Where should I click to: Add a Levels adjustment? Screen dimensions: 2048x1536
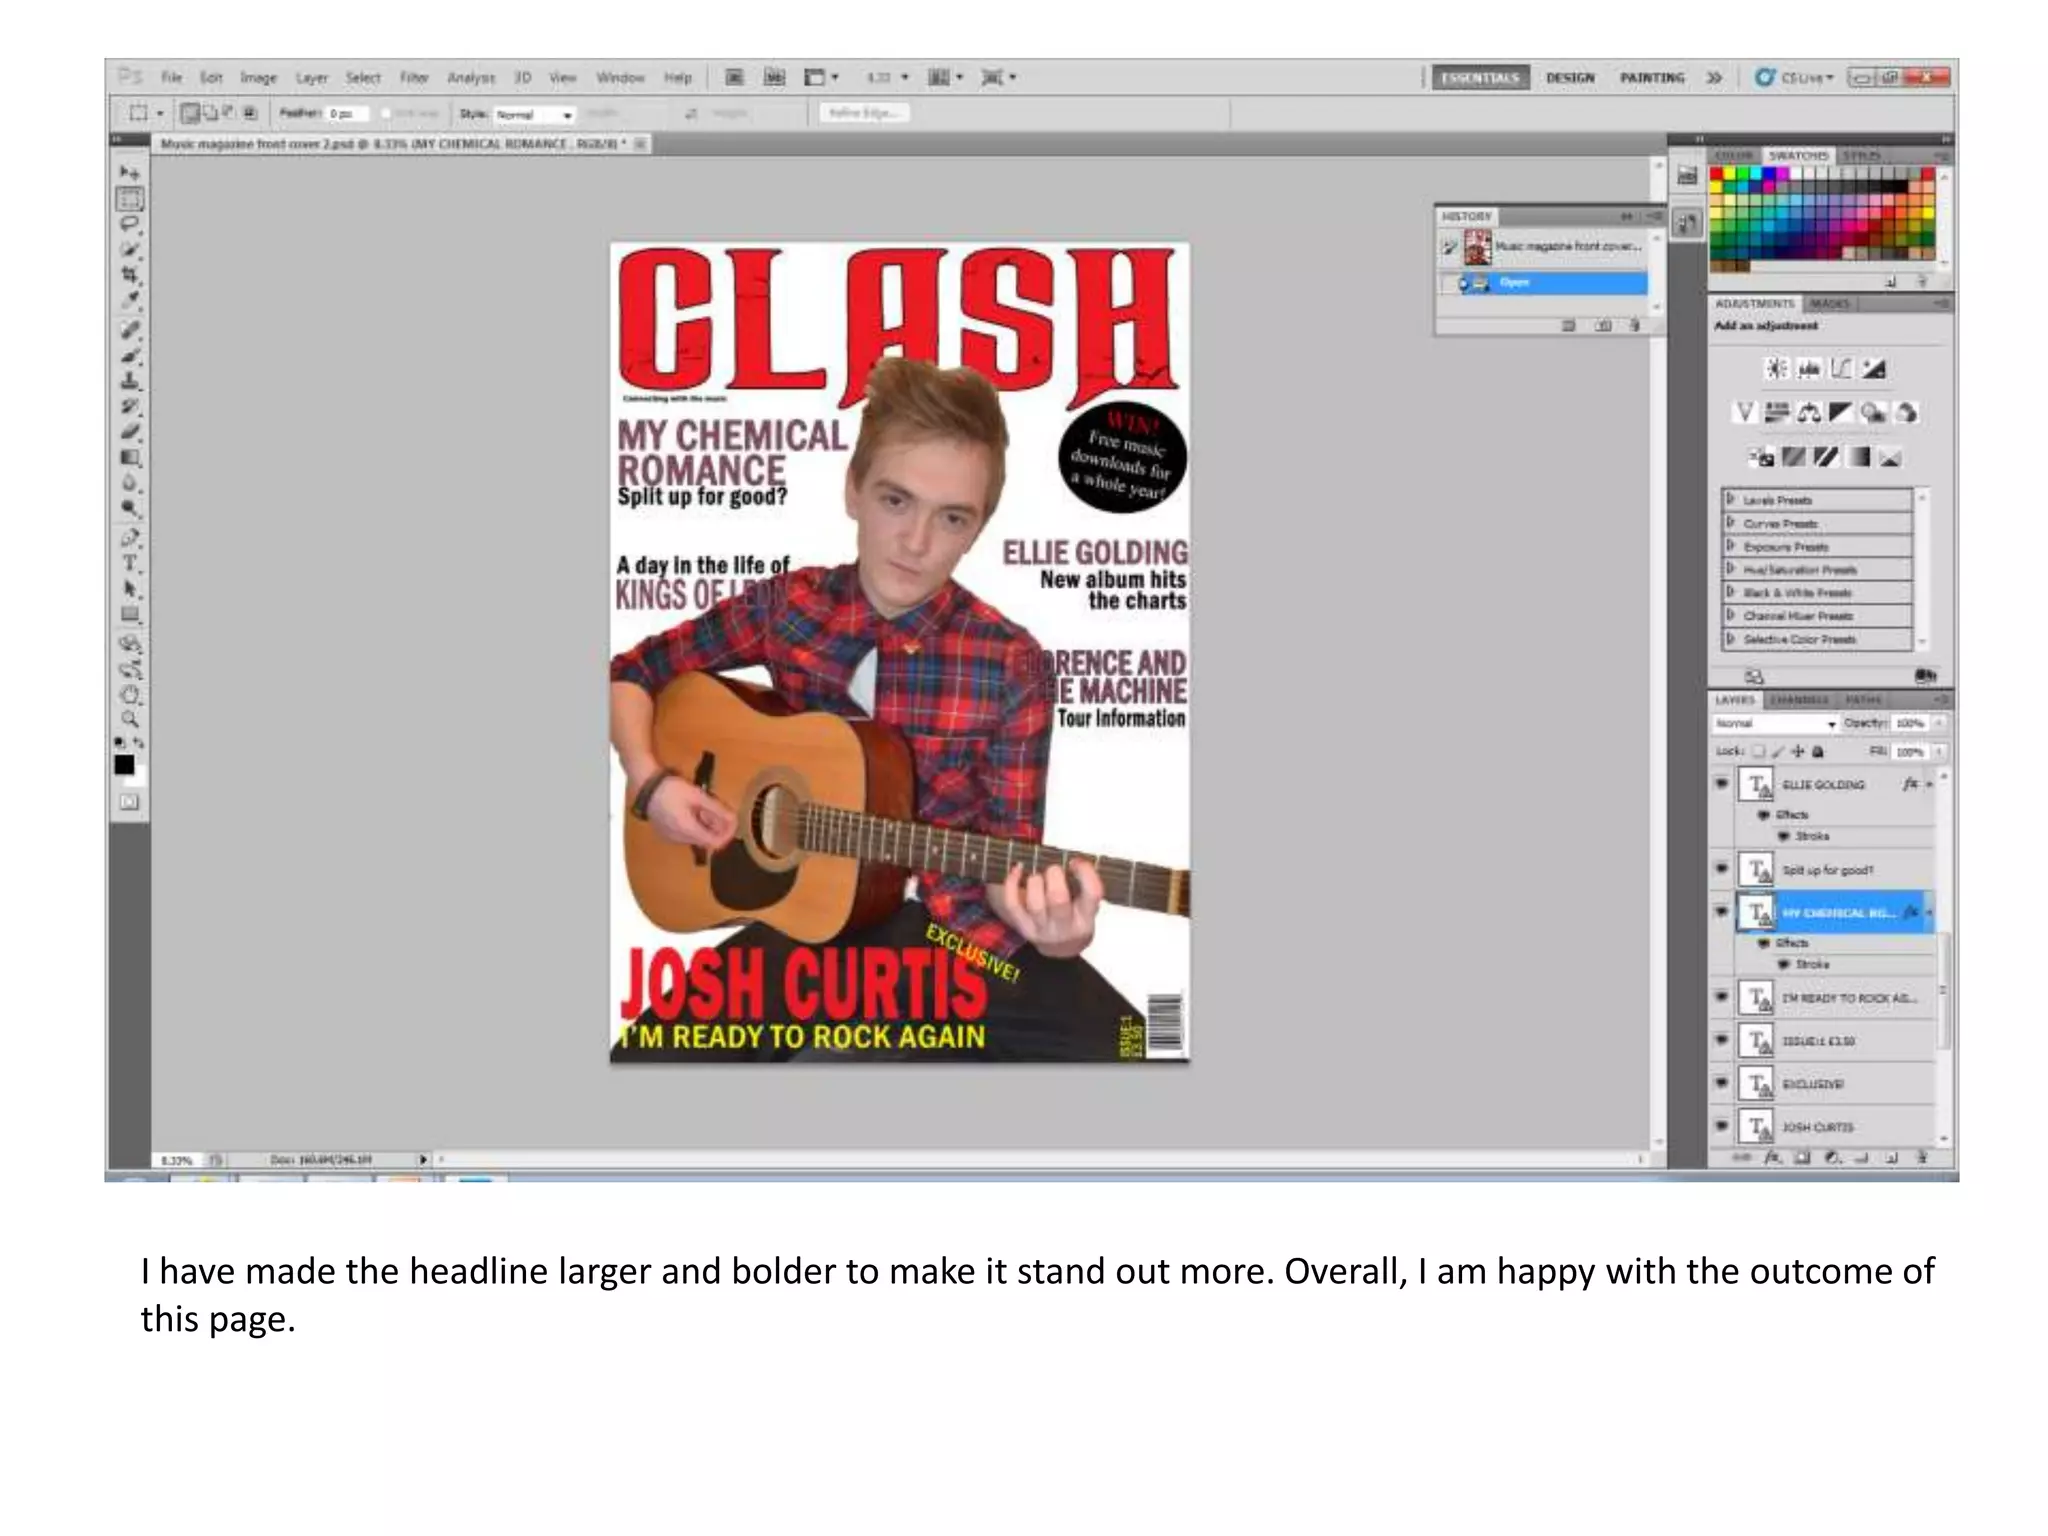(x=1809, y=369)
